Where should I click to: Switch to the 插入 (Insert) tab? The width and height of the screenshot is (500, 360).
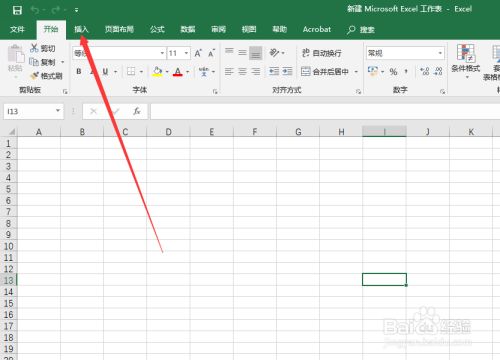point(81,29)
